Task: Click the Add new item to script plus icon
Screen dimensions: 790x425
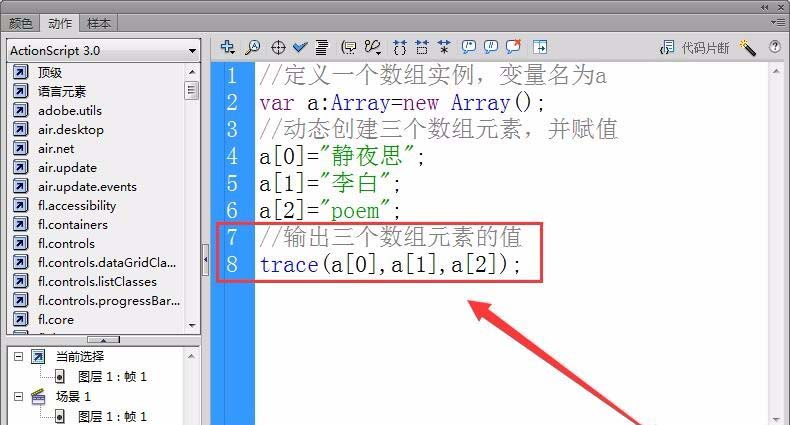Action: point(227,47)
